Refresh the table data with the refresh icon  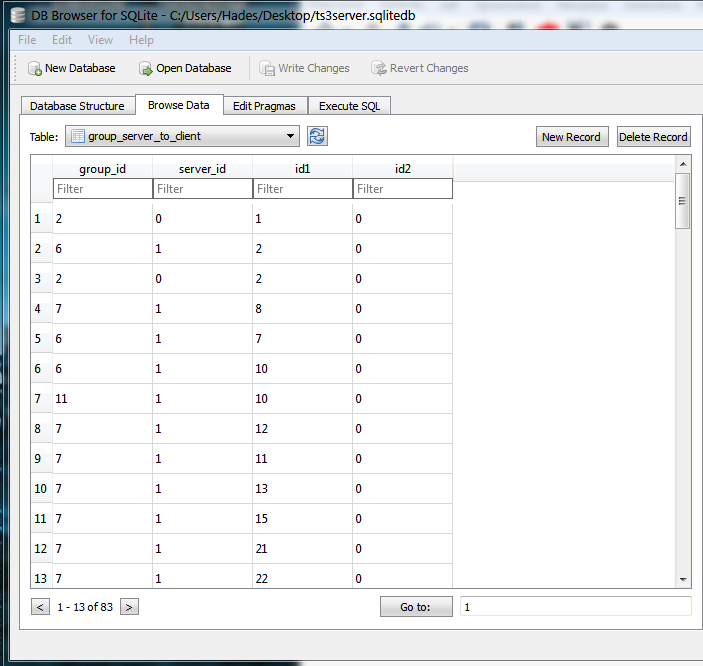[317, 136]
